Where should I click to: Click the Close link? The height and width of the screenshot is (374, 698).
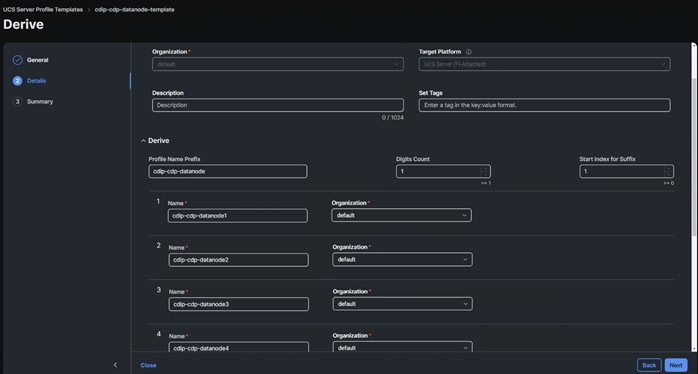click(148, 365)
